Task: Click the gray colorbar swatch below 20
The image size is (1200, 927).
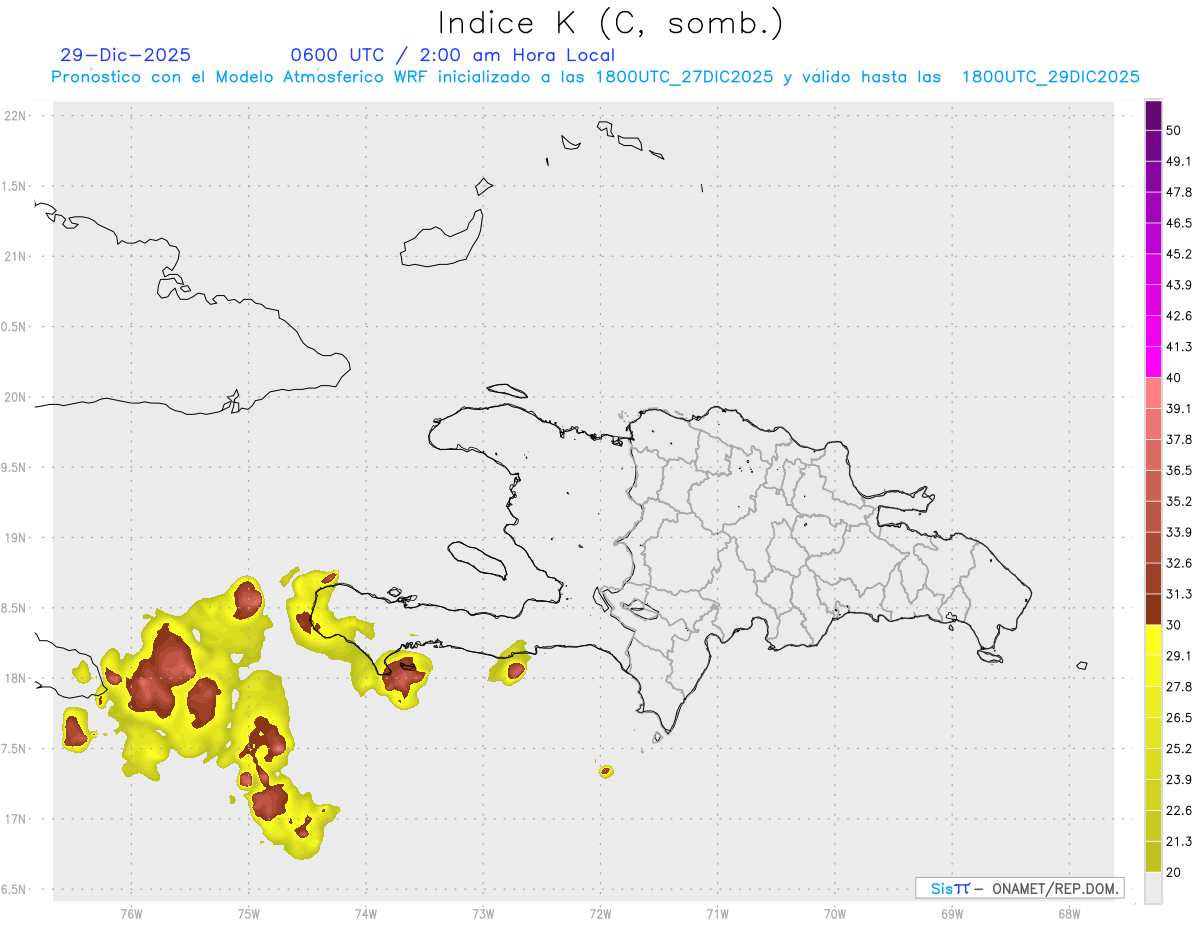Action: point(1153,888)
